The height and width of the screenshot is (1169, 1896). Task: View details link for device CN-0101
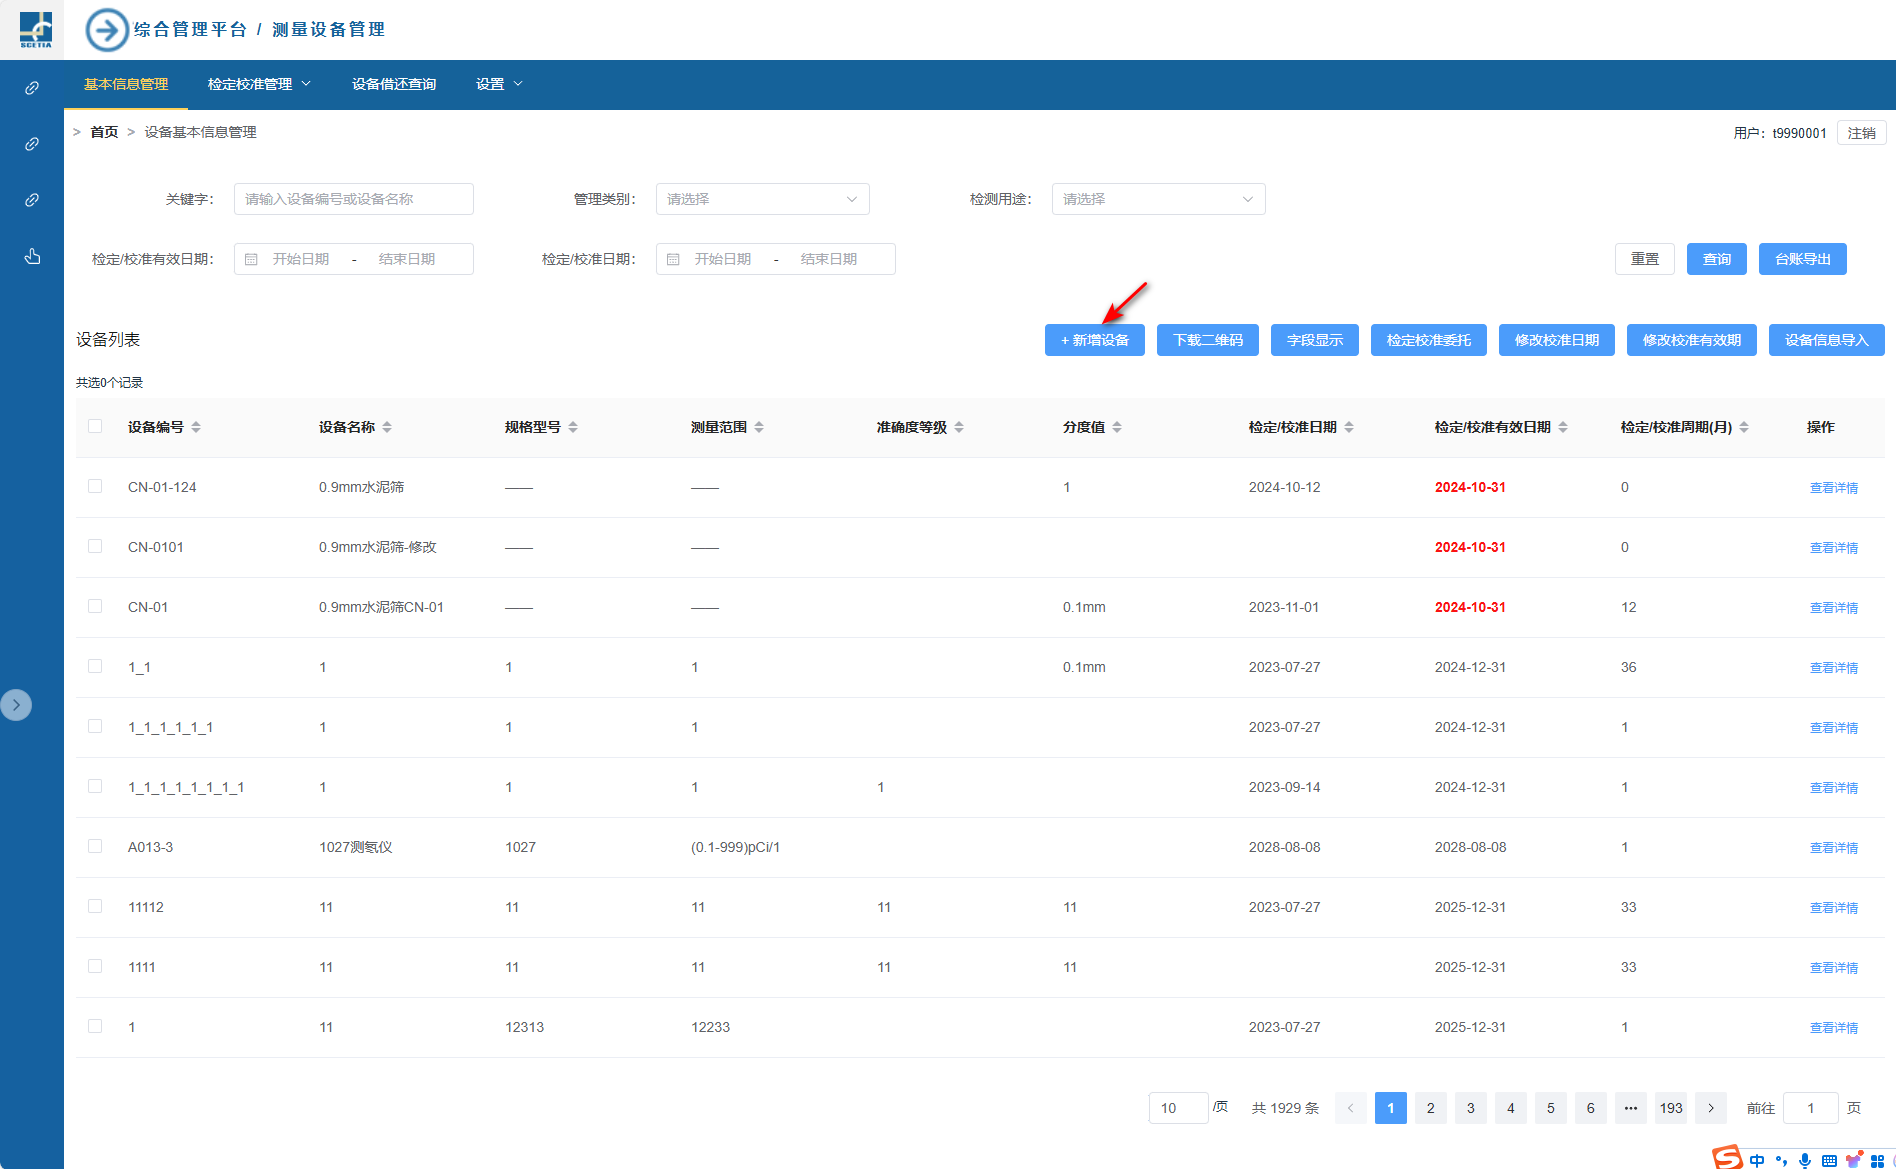1833,548
